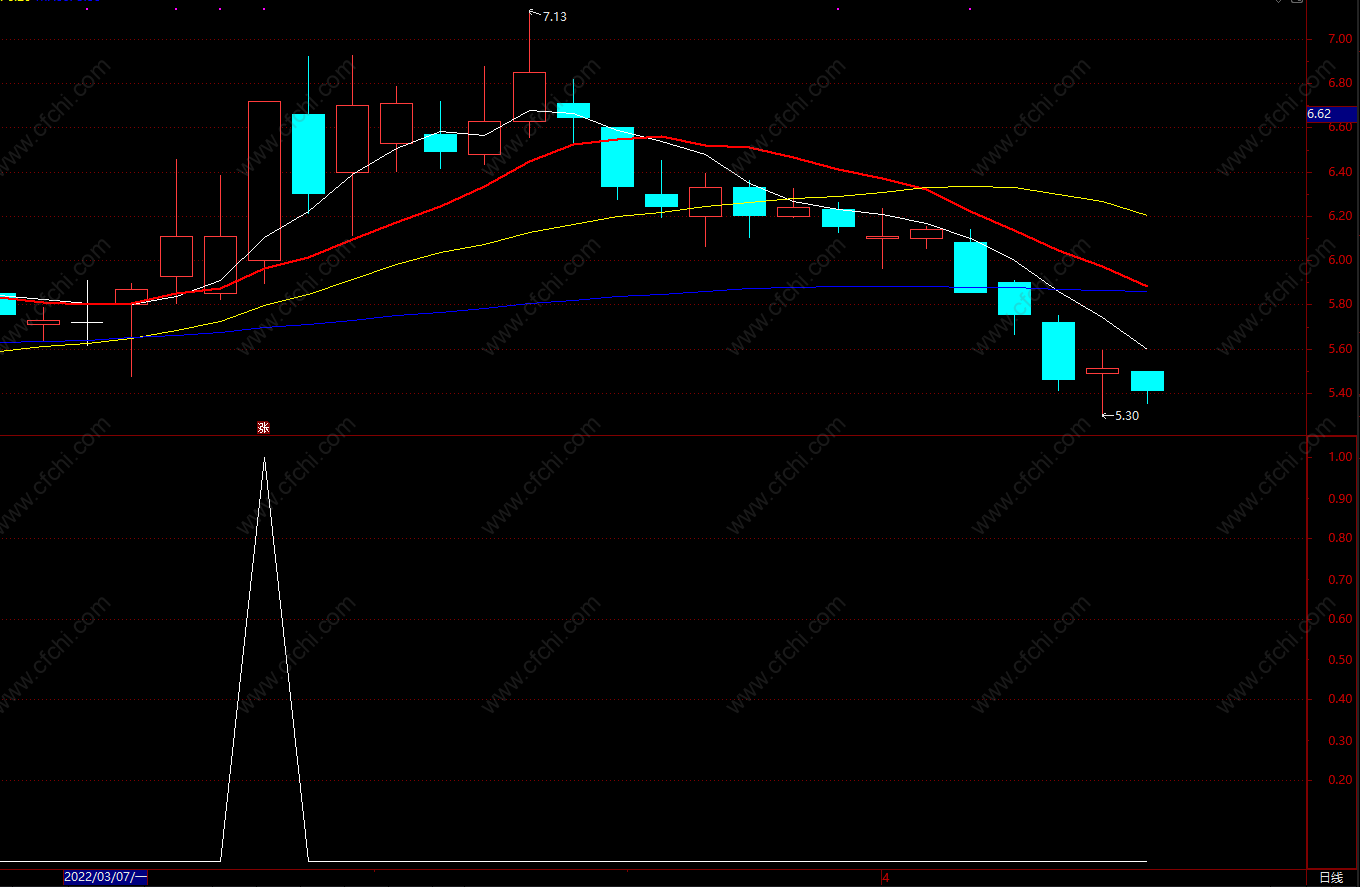
Task: Click the 1.00 indicator axis label
Action: (x=1340, y=457)
